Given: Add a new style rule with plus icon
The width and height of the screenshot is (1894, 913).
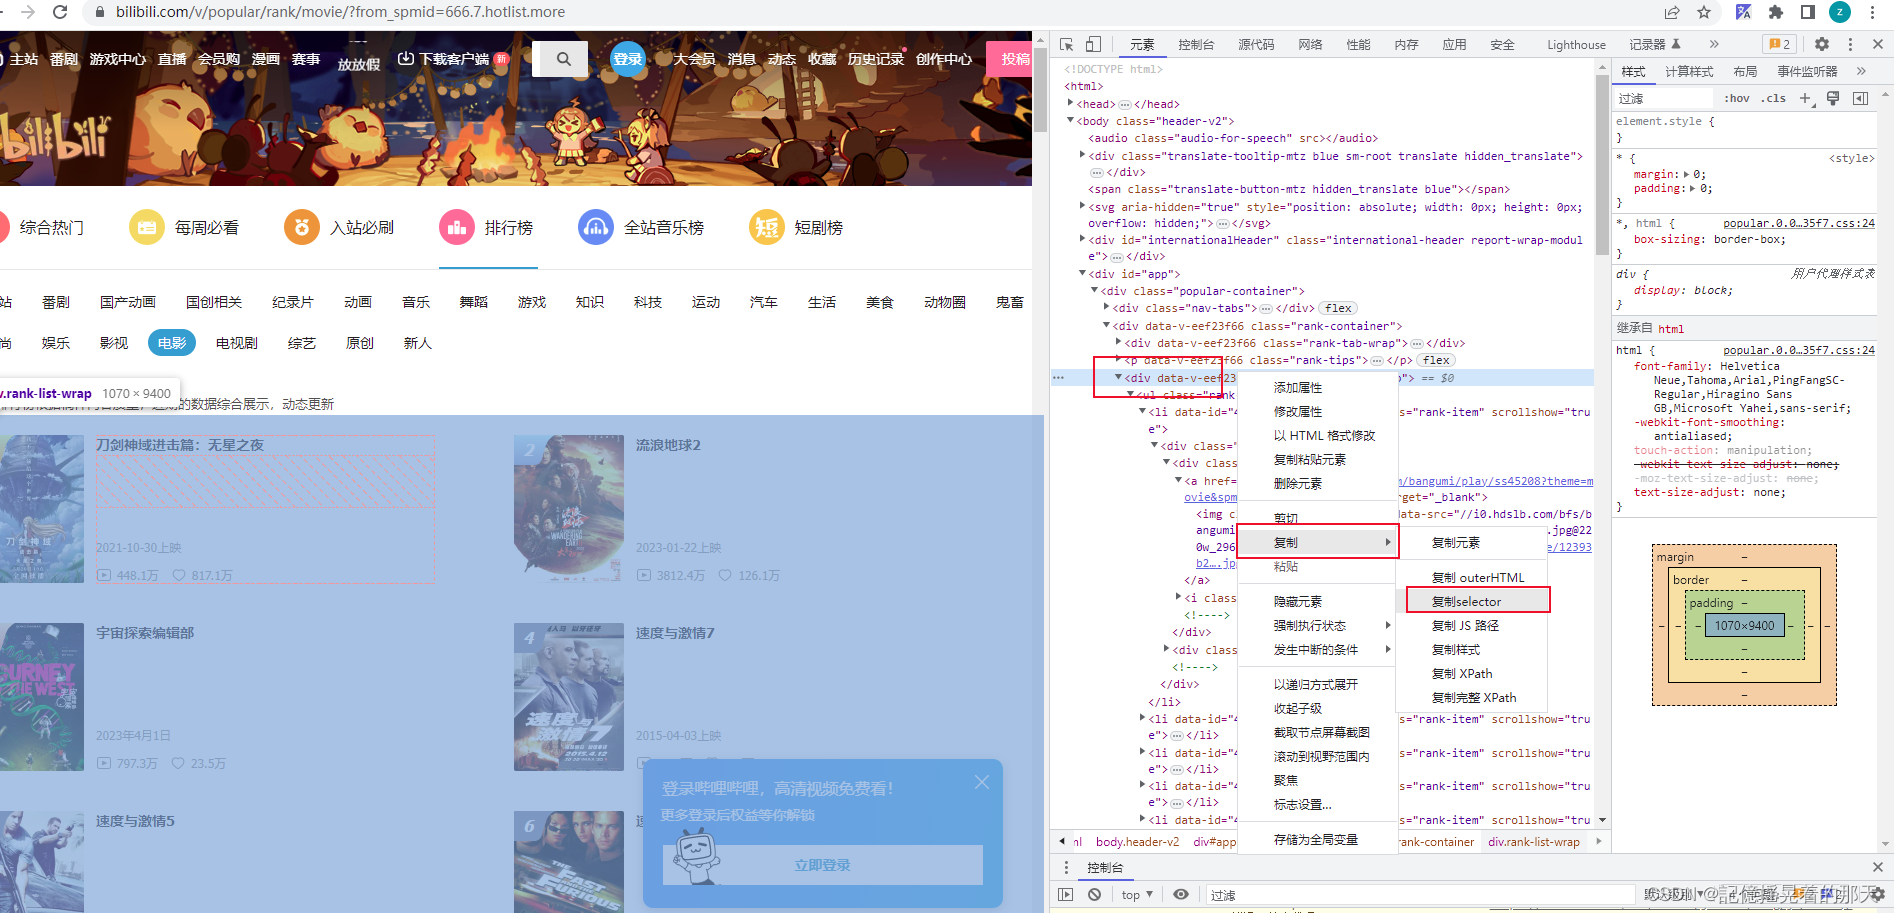Looking at the screenshot, I should pyautogui.click(x=1805, y=98).
